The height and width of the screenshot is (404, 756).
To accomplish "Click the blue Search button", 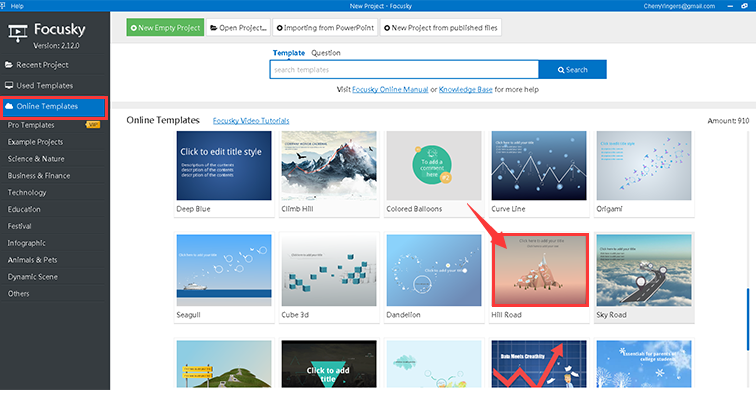I will (572, 69).
